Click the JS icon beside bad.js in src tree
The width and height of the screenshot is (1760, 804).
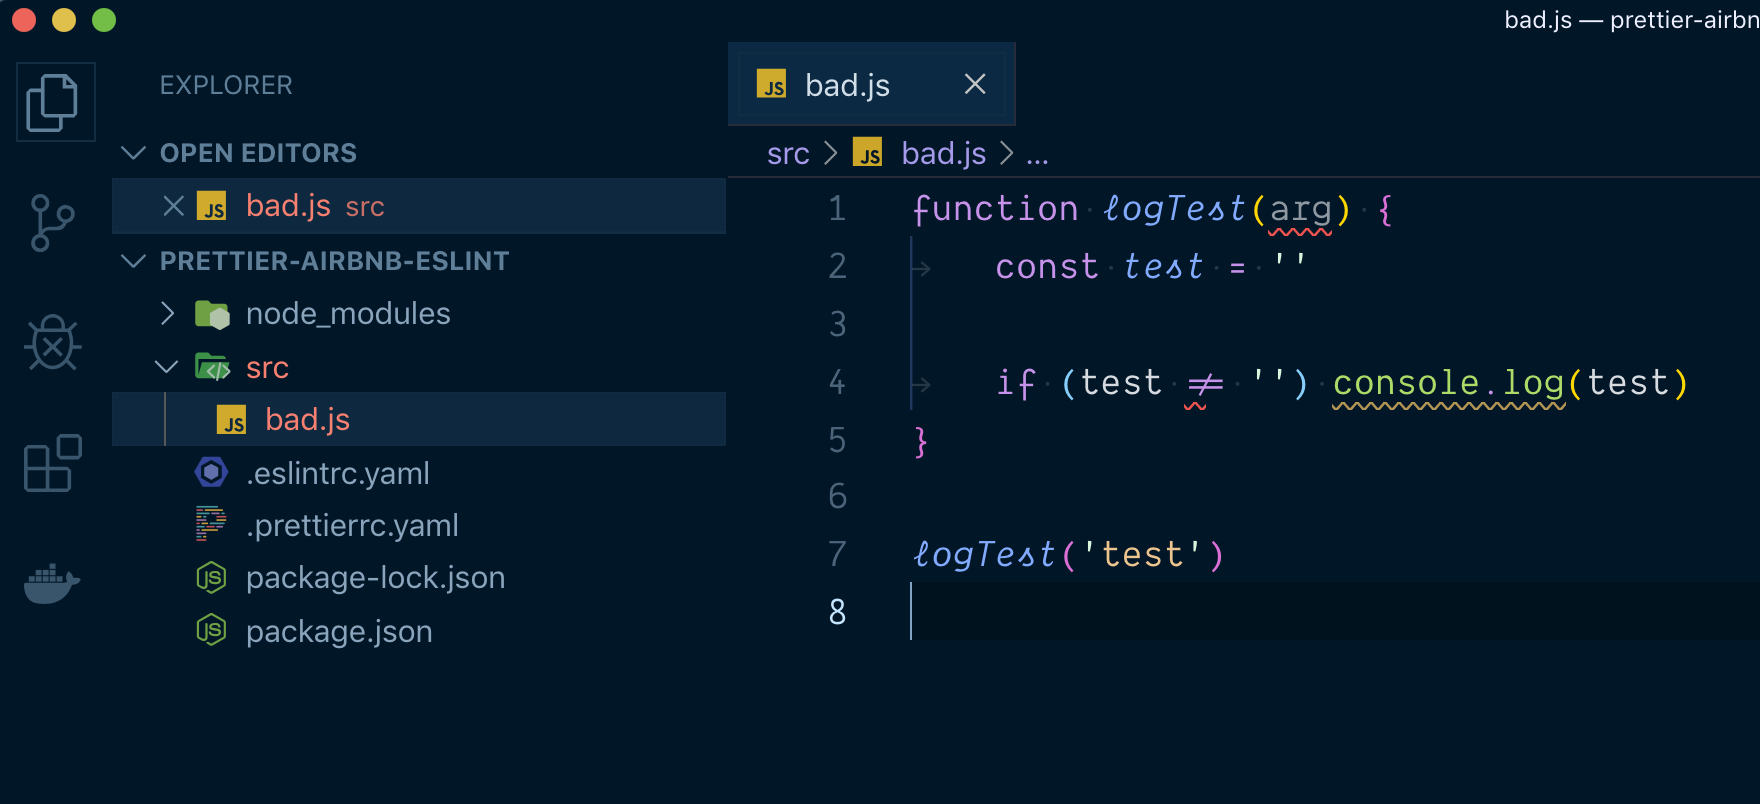point(232,420)
